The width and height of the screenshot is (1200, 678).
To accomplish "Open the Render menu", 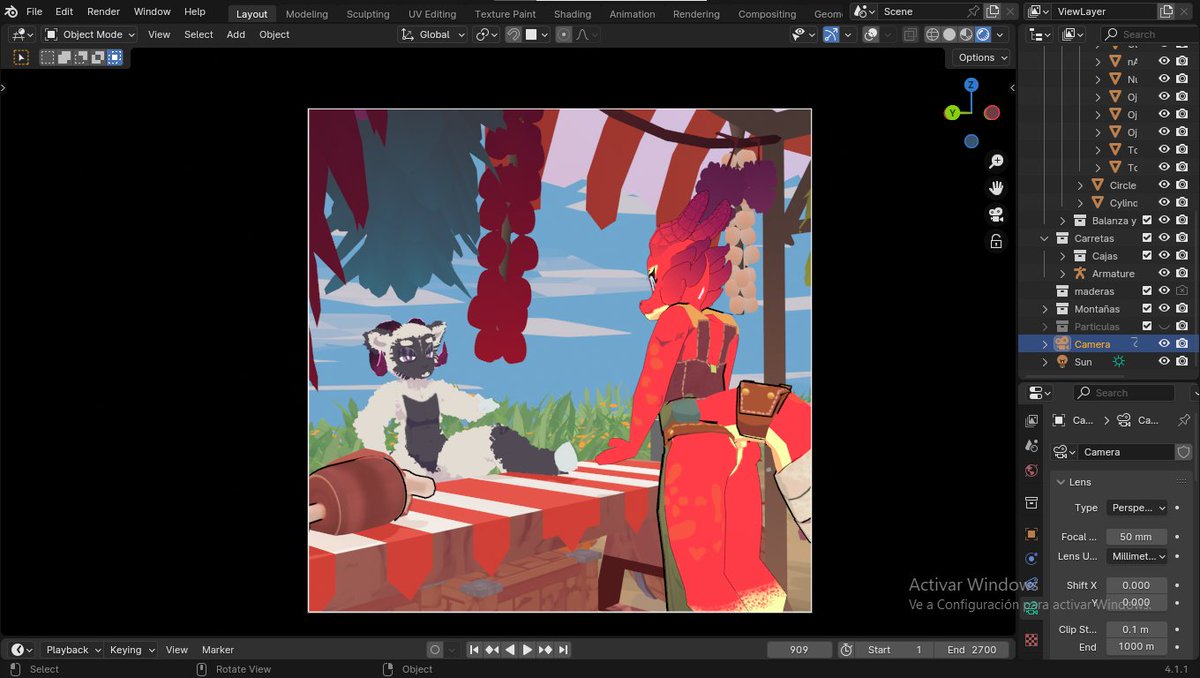I will (x=103, y=12).
